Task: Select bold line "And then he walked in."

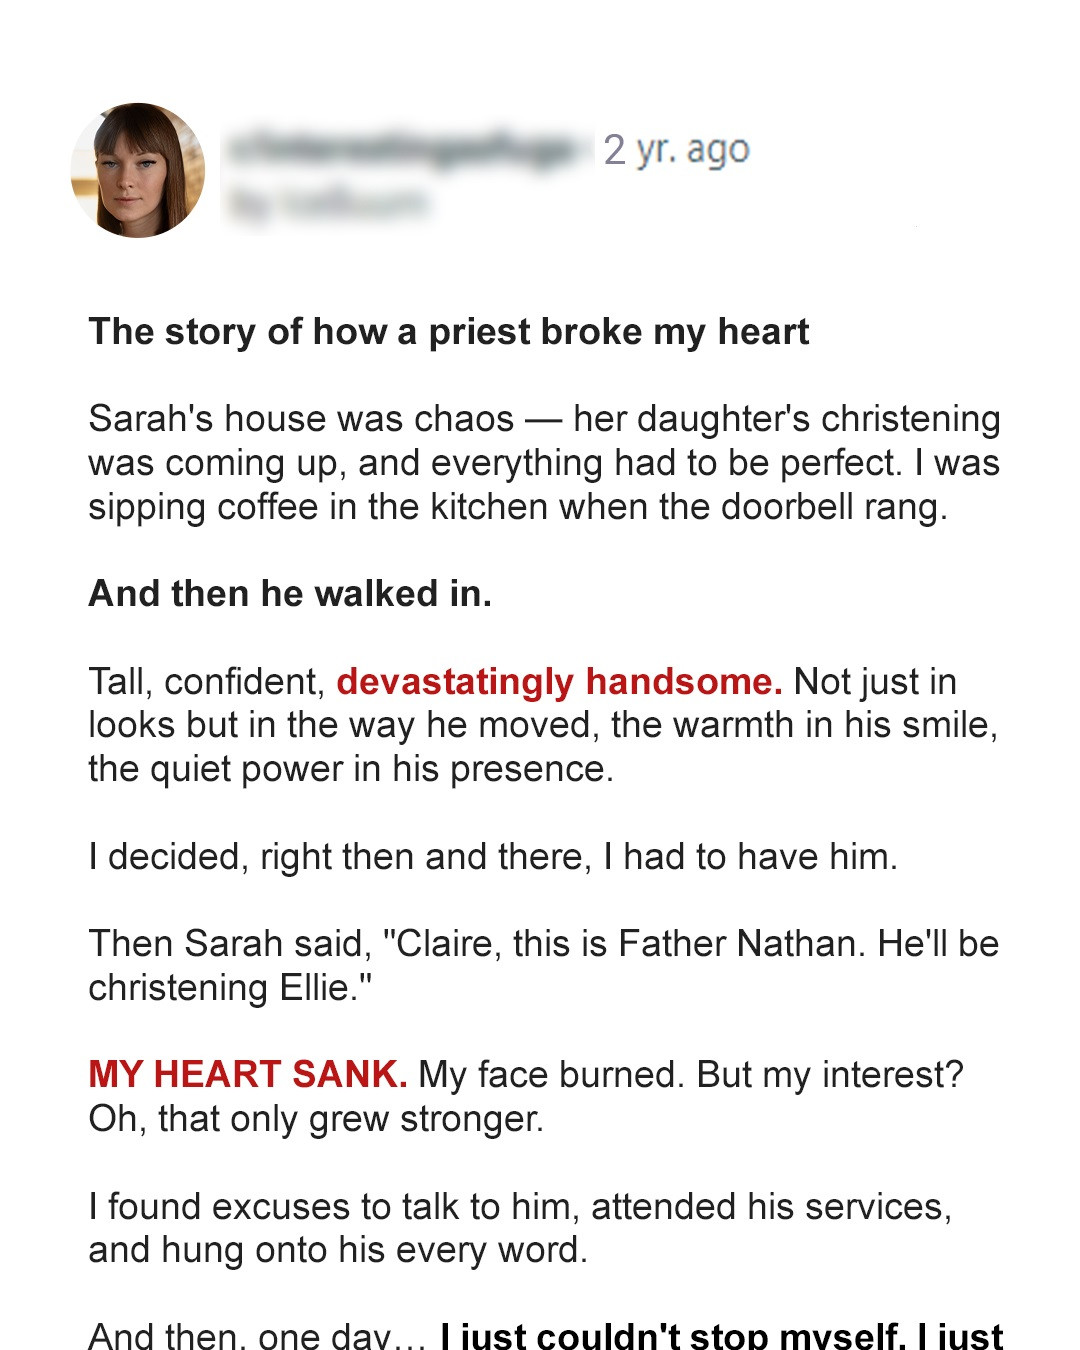Action: (290, 594)
